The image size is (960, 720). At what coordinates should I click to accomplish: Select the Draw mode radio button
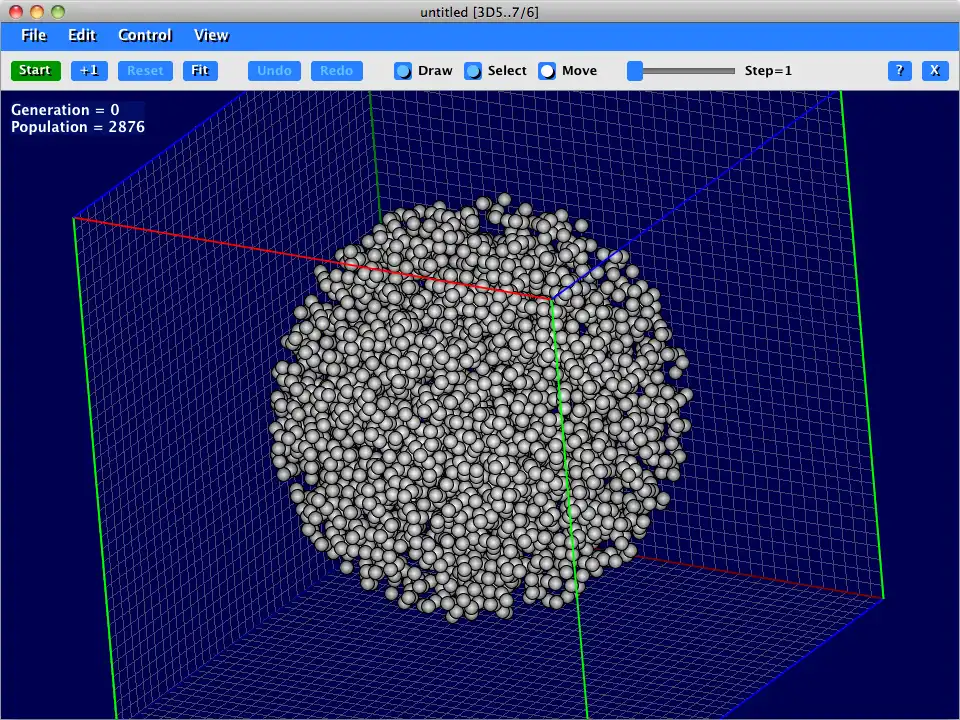click(x=403, y=71)
